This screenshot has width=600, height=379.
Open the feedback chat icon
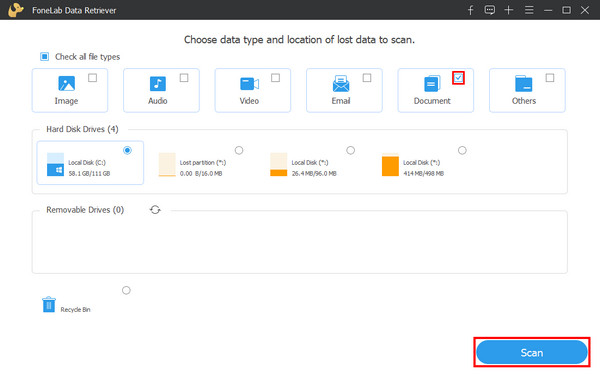489,10
